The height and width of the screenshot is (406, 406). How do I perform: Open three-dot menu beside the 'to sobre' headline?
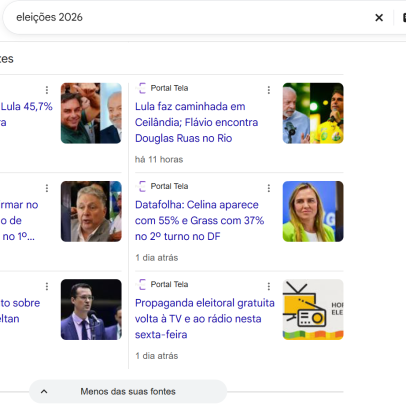point(47,286)
